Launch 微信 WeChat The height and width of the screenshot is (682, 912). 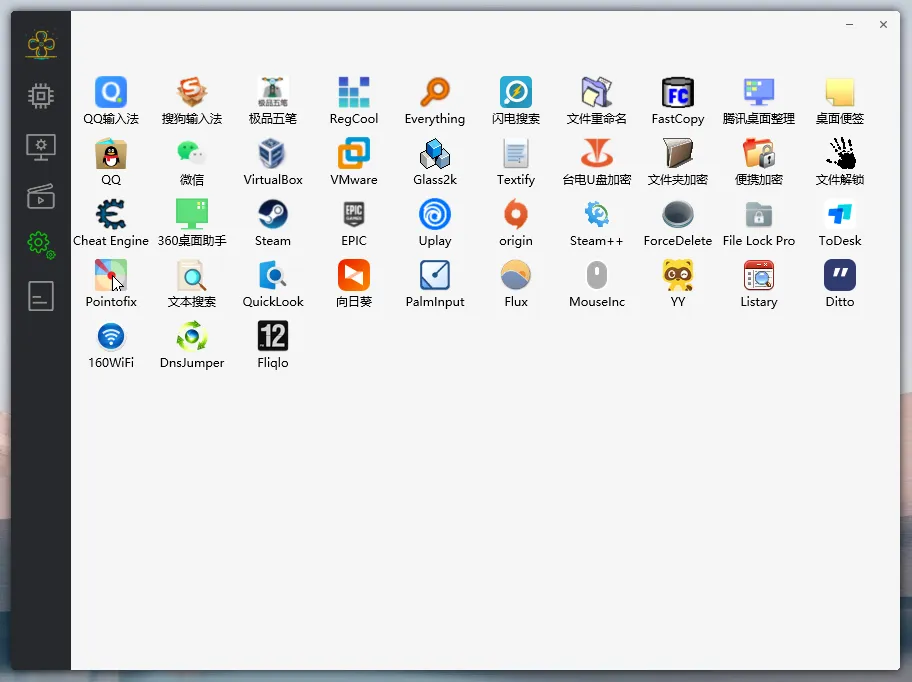coord(192,153)
